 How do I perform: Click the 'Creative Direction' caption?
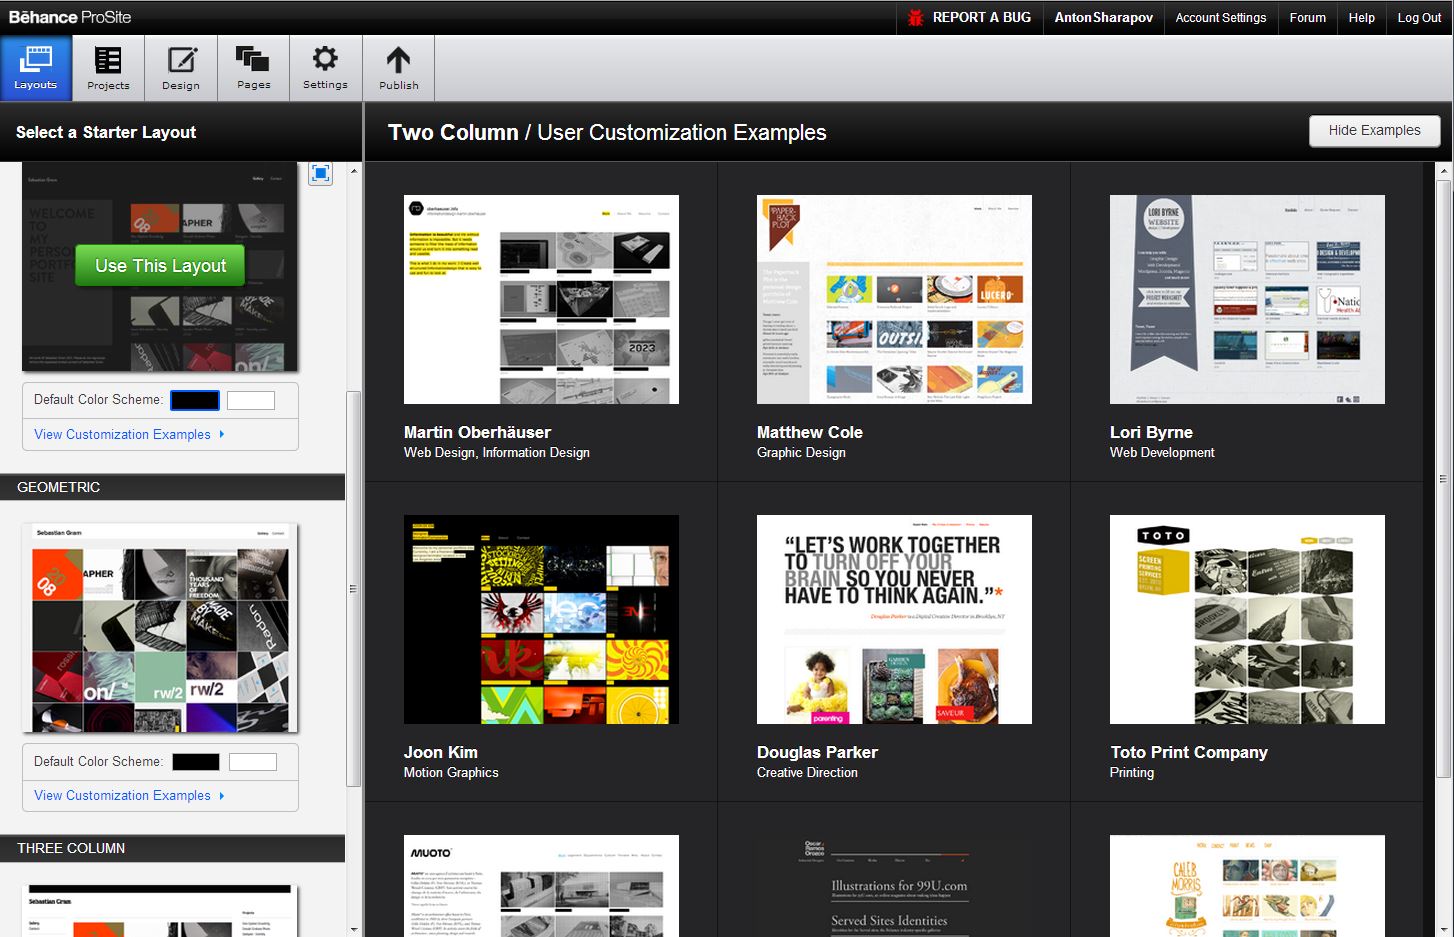807,773
